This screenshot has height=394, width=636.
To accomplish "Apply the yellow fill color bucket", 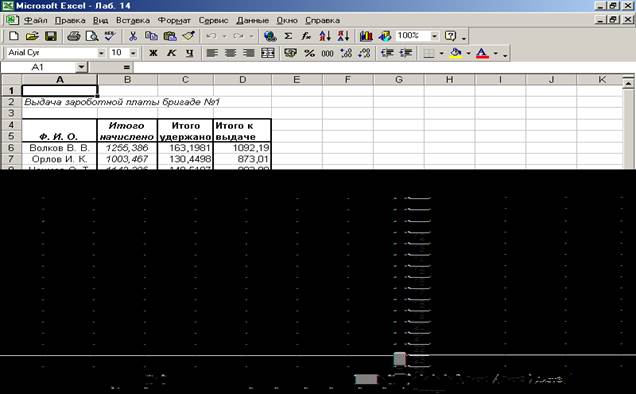I will 456,53.
